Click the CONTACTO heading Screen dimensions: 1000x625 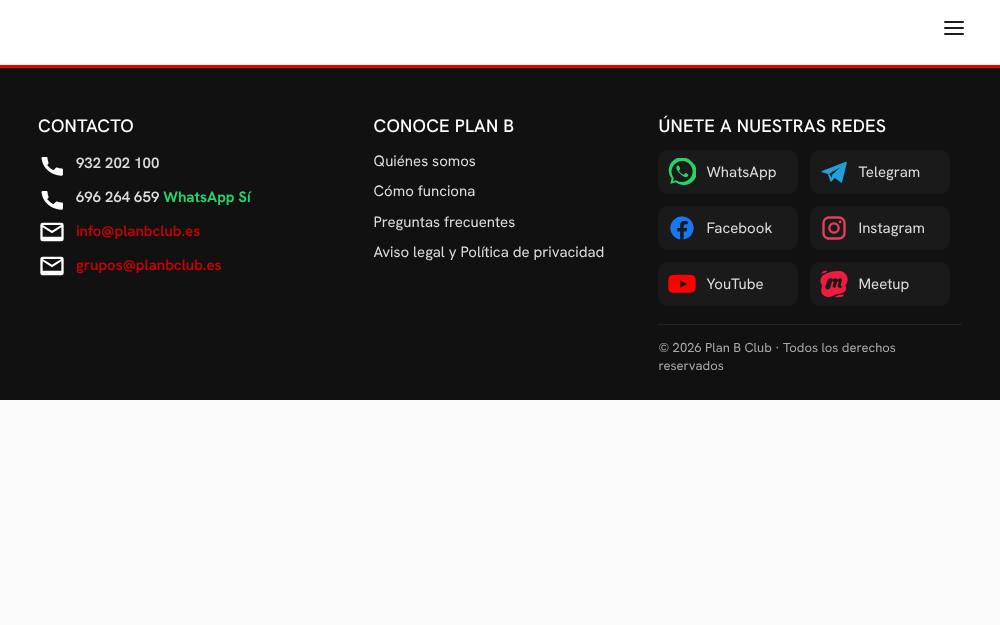tap(85, 126)
